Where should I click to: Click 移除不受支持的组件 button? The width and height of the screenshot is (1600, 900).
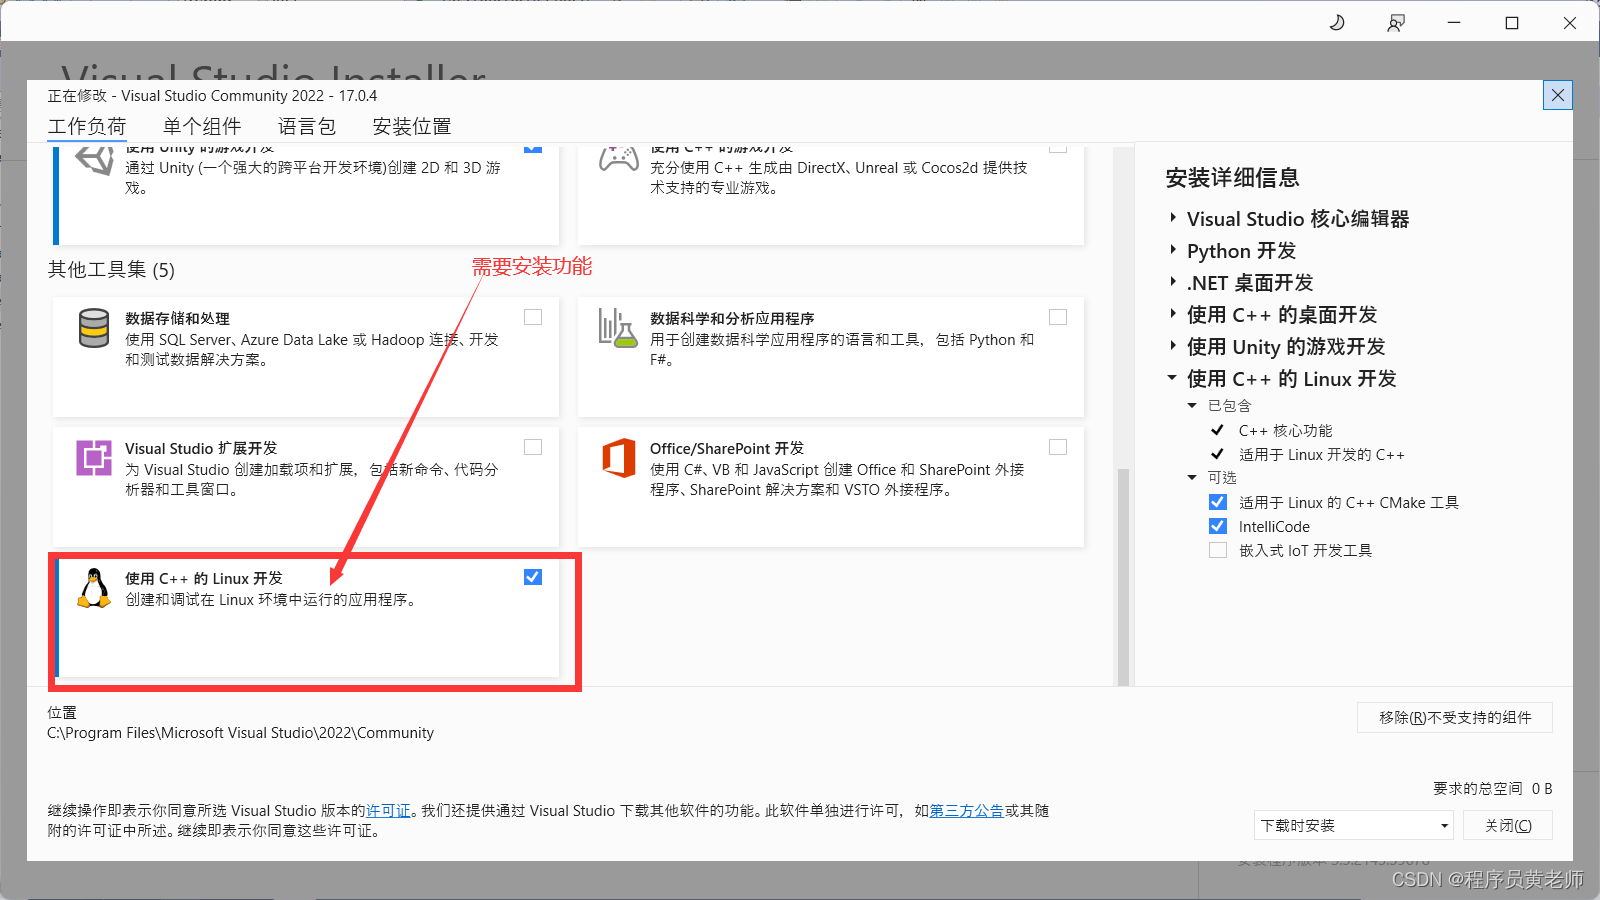click(x=1455, y=717)
